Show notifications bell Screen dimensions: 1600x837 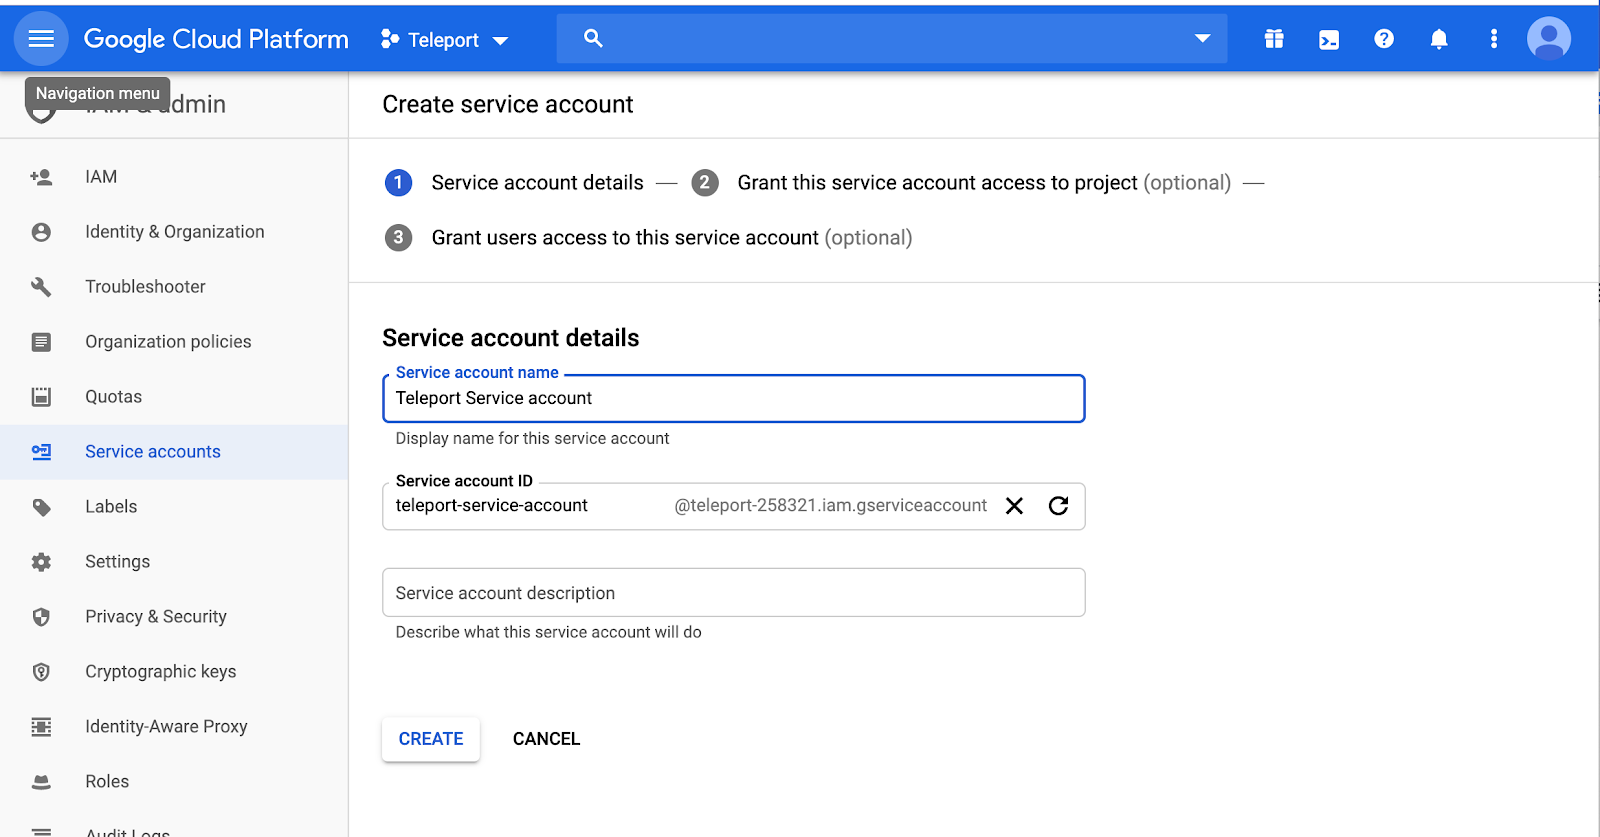tap(1439, 39)
